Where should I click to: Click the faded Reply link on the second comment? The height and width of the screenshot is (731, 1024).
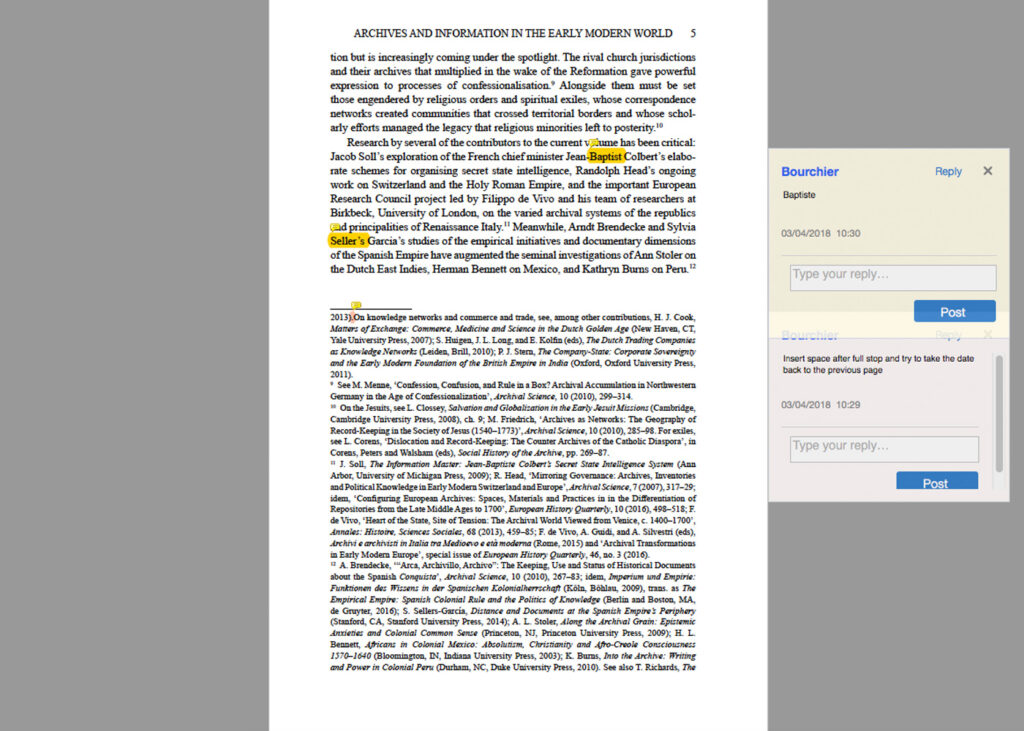pos(948,335)
